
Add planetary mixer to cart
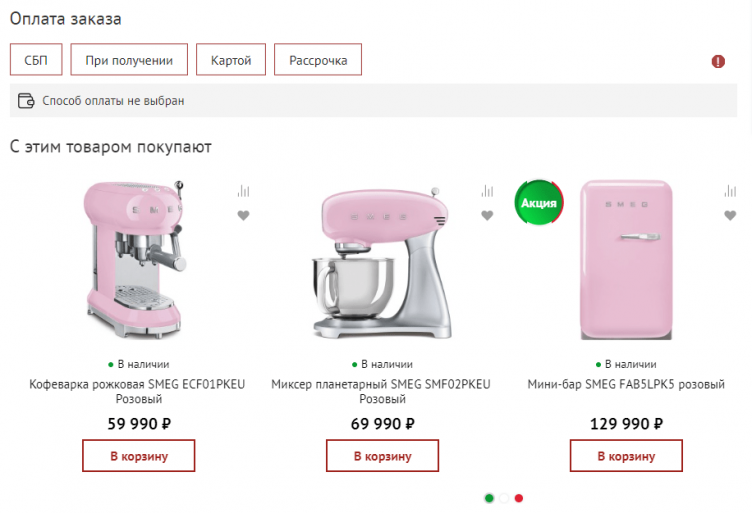pyautogui.click(x=382, y=456)
